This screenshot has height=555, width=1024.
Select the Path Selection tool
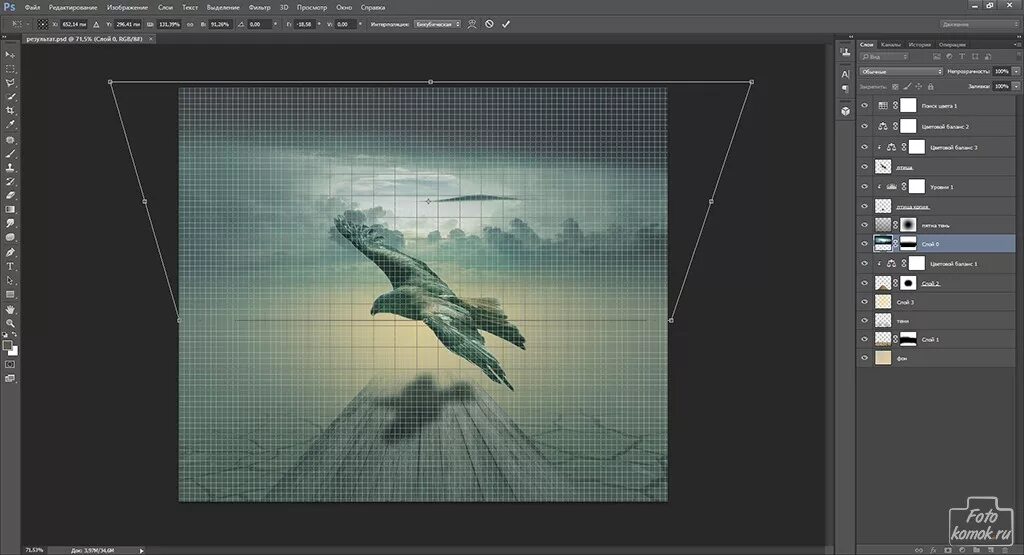(x=10, y=280)
